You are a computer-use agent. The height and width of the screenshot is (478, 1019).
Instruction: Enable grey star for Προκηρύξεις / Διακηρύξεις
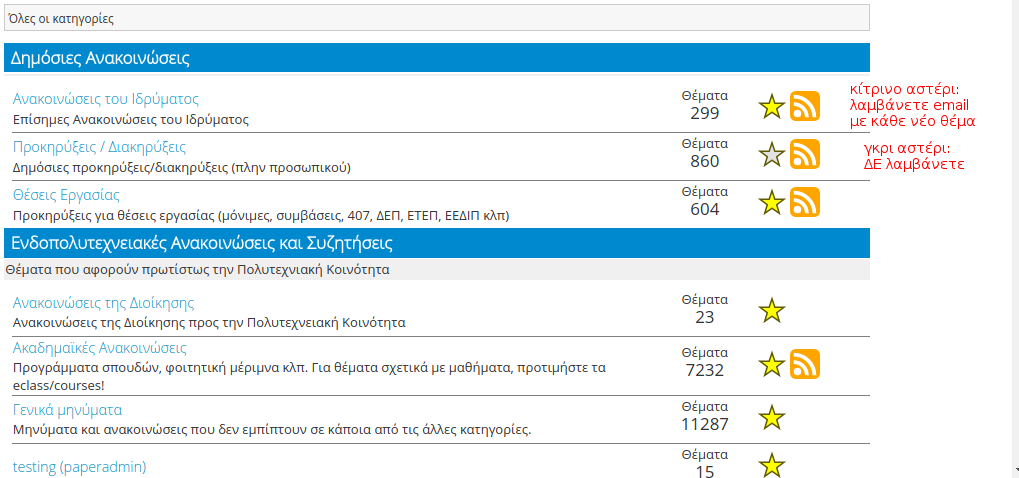[x=772, y=154]
